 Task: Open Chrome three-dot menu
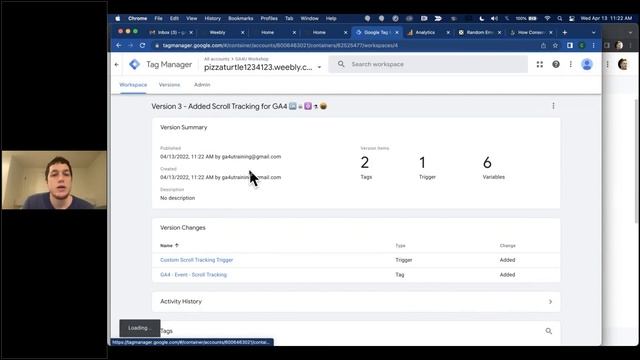593,45
